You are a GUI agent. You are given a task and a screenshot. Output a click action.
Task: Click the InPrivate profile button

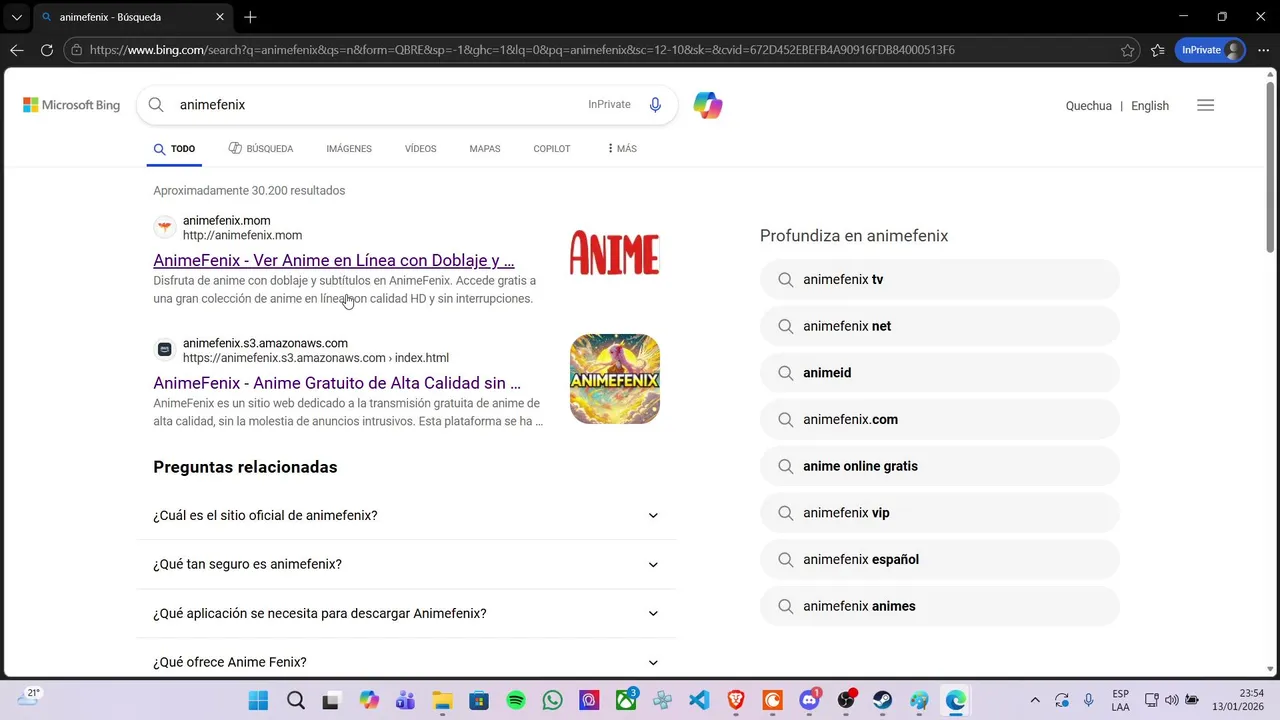1210,50
